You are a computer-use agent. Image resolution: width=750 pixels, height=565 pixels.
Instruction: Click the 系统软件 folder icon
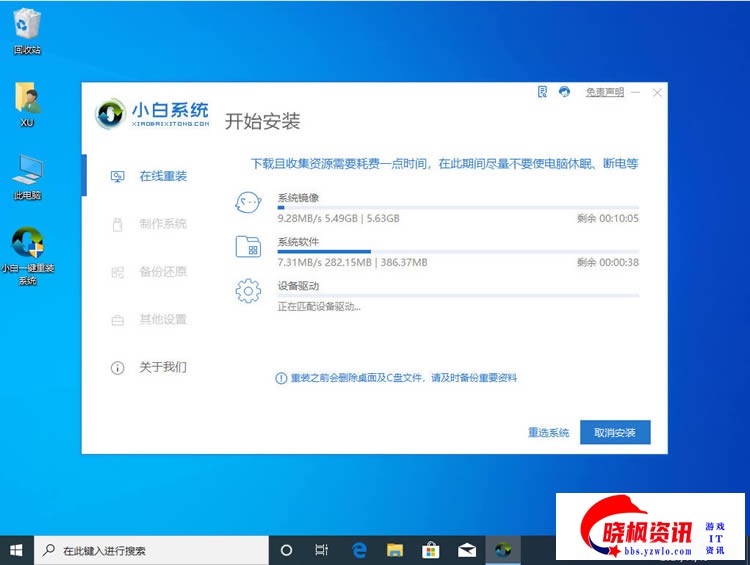coord(247,248)
